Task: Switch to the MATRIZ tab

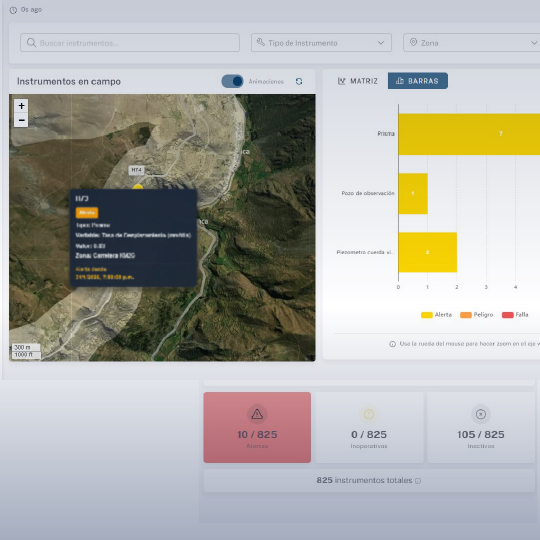Action: click(x=358, y=81)
